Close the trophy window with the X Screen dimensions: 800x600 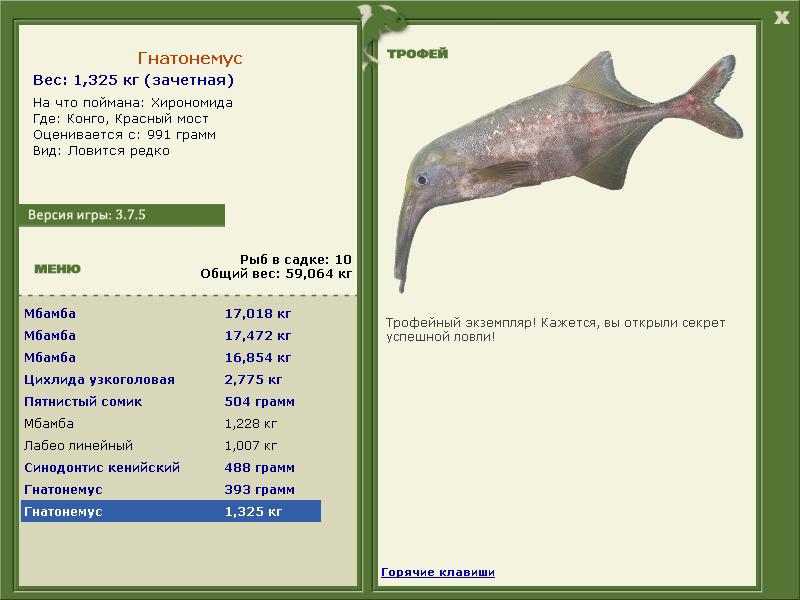click(x=781, y=18)
